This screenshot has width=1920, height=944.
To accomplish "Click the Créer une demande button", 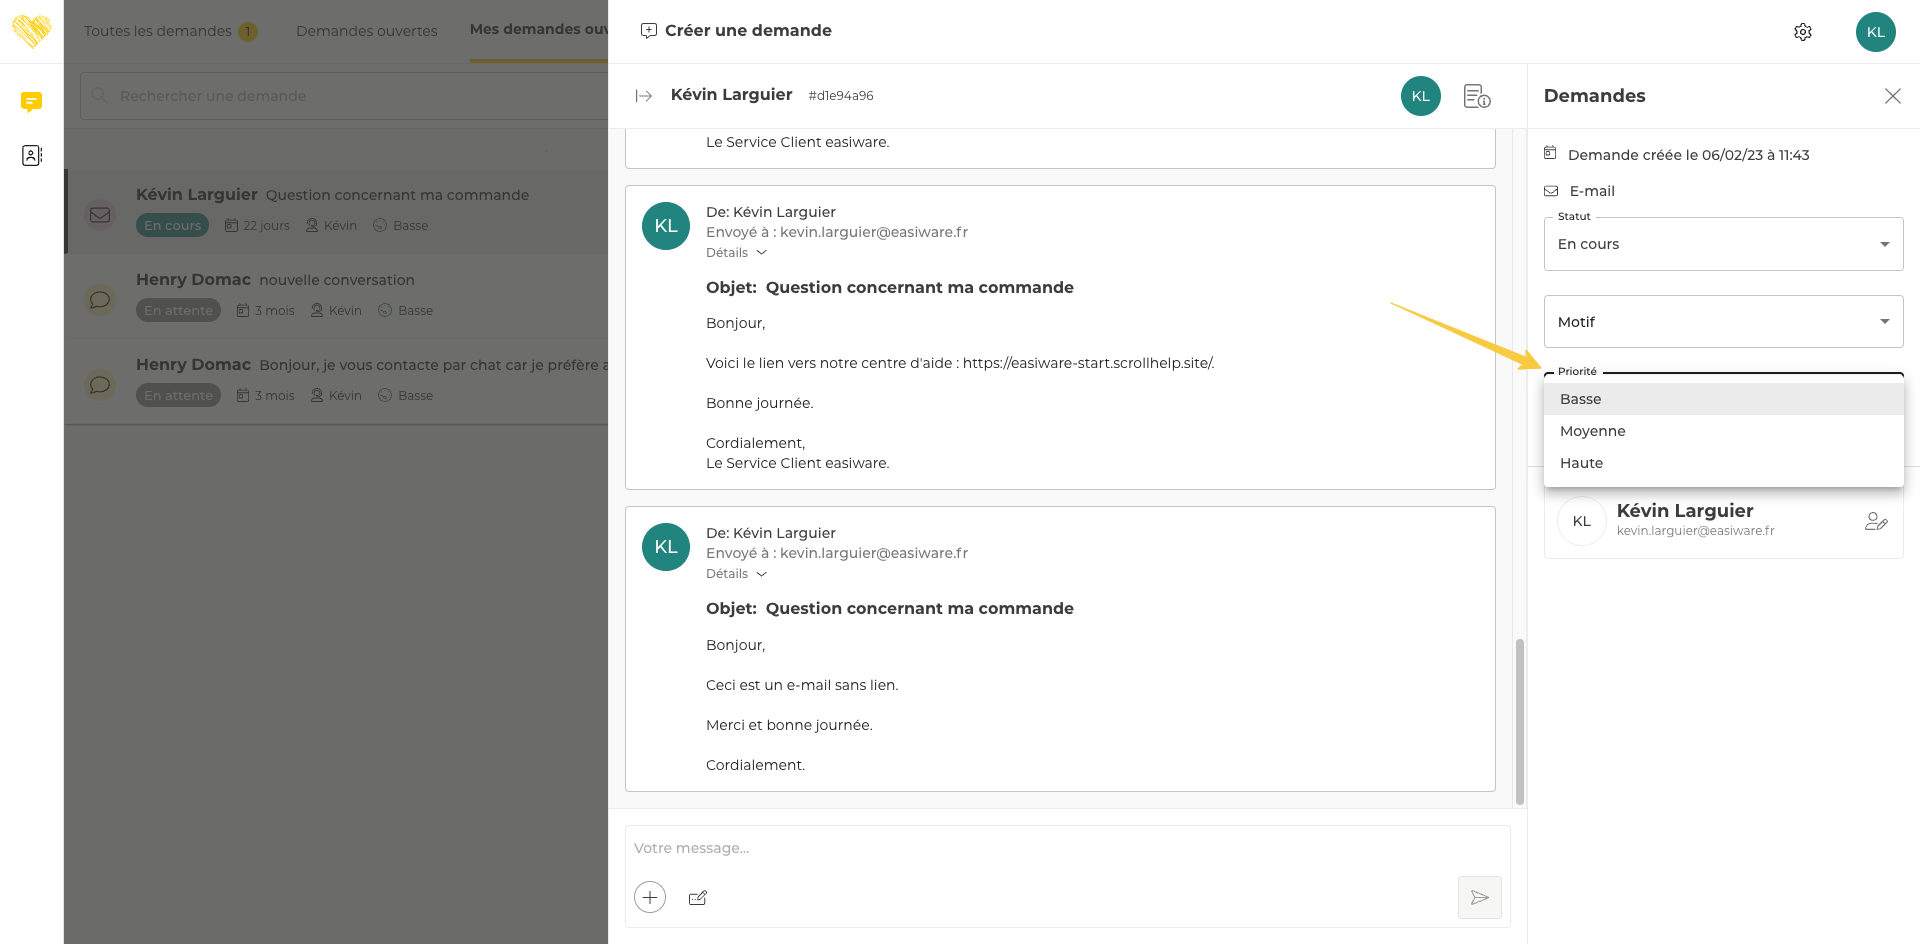I will (736, 31).
